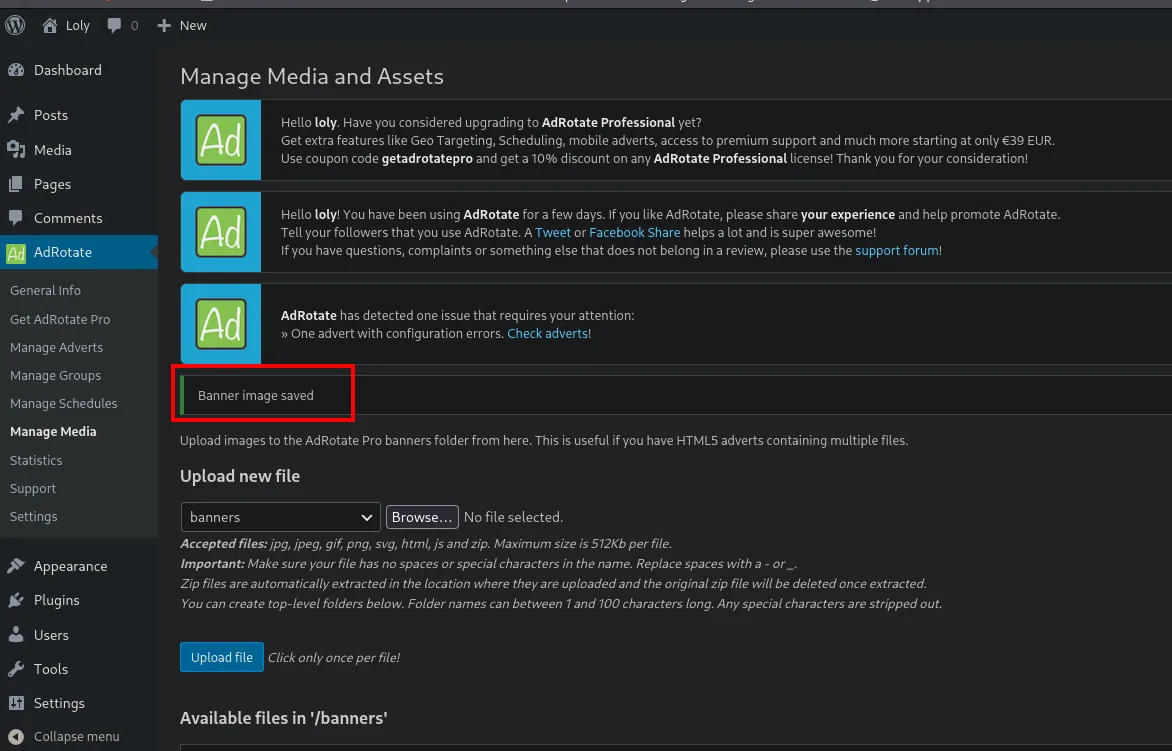Click the New label in admin bar

(193, 25)
